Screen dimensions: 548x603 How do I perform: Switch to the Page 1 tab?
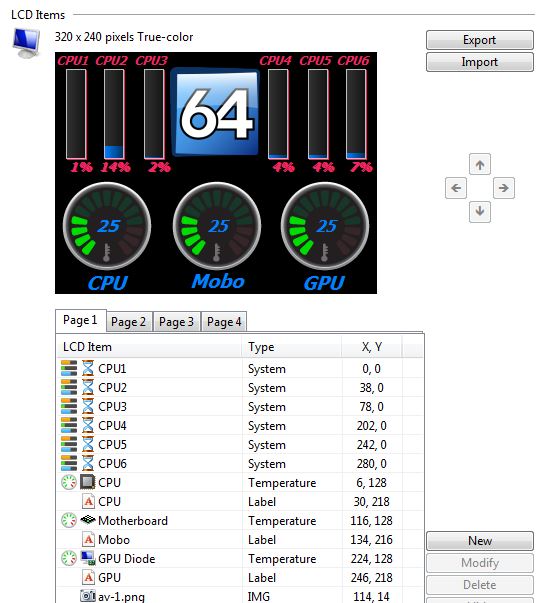pos(80,320)
